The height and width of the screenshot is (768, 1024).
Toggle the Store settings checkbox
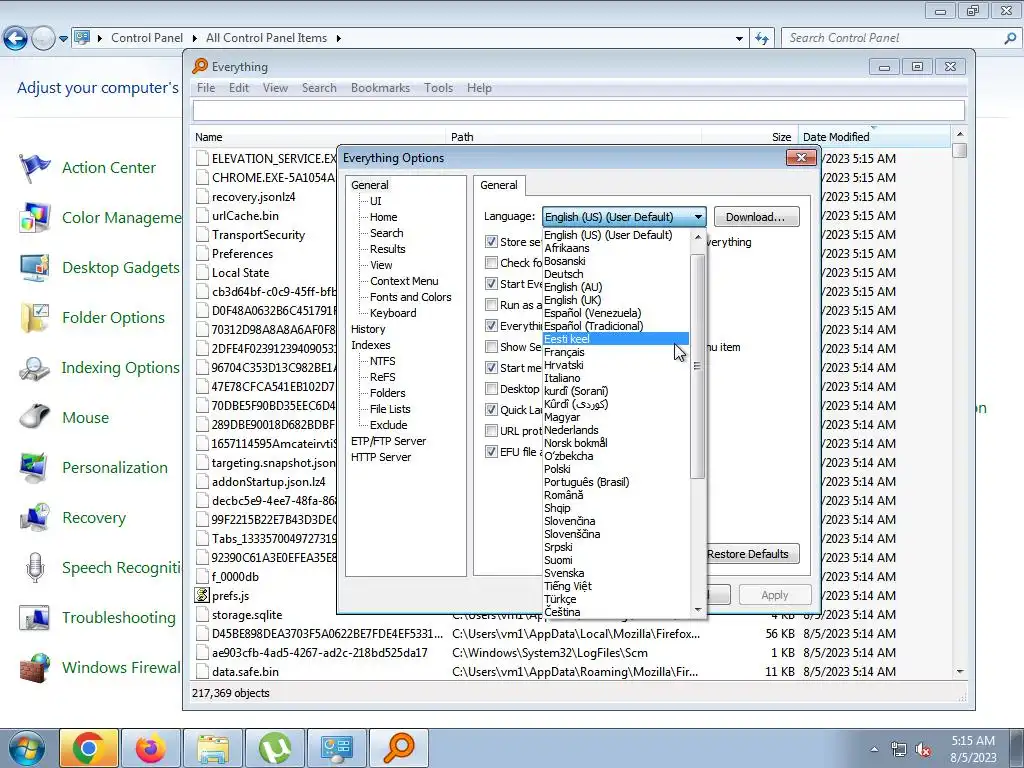(491, 242)
